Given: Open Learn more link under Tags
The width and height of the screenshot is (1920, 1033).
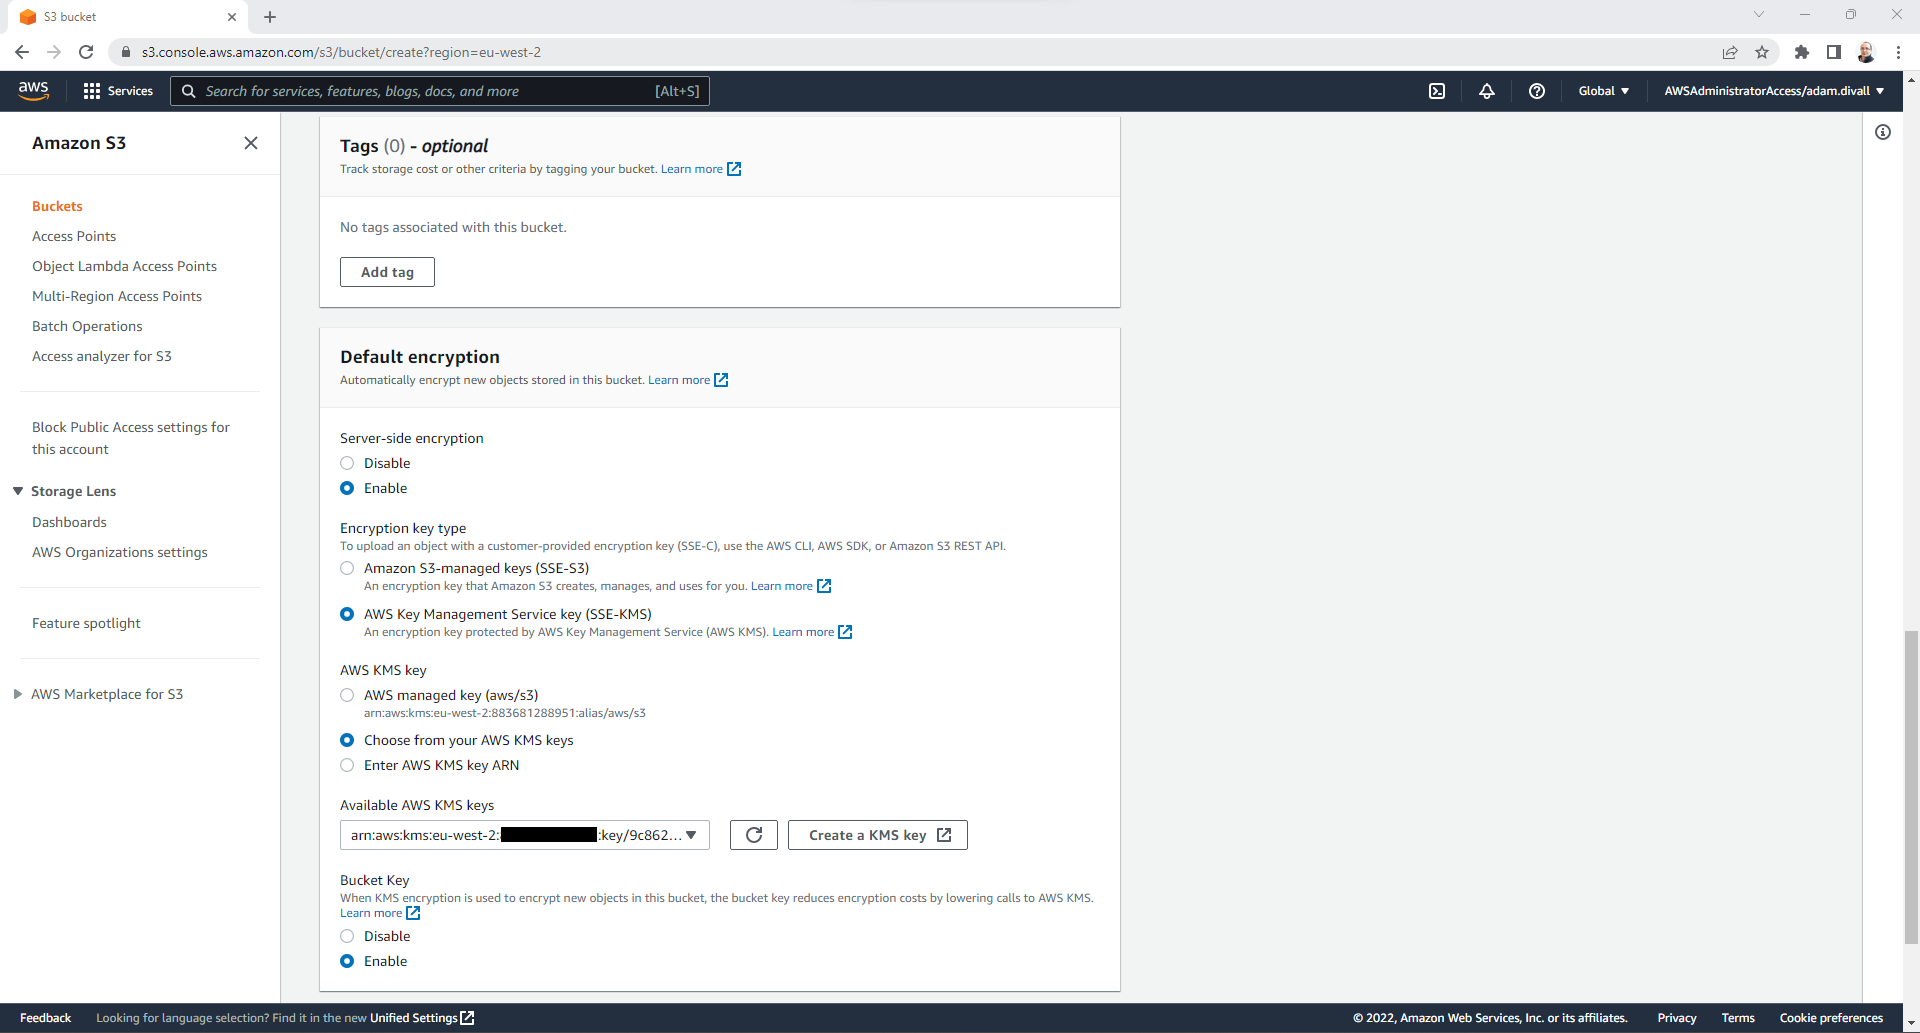Looking at the screenshot, I should click(x=701, y=169).
